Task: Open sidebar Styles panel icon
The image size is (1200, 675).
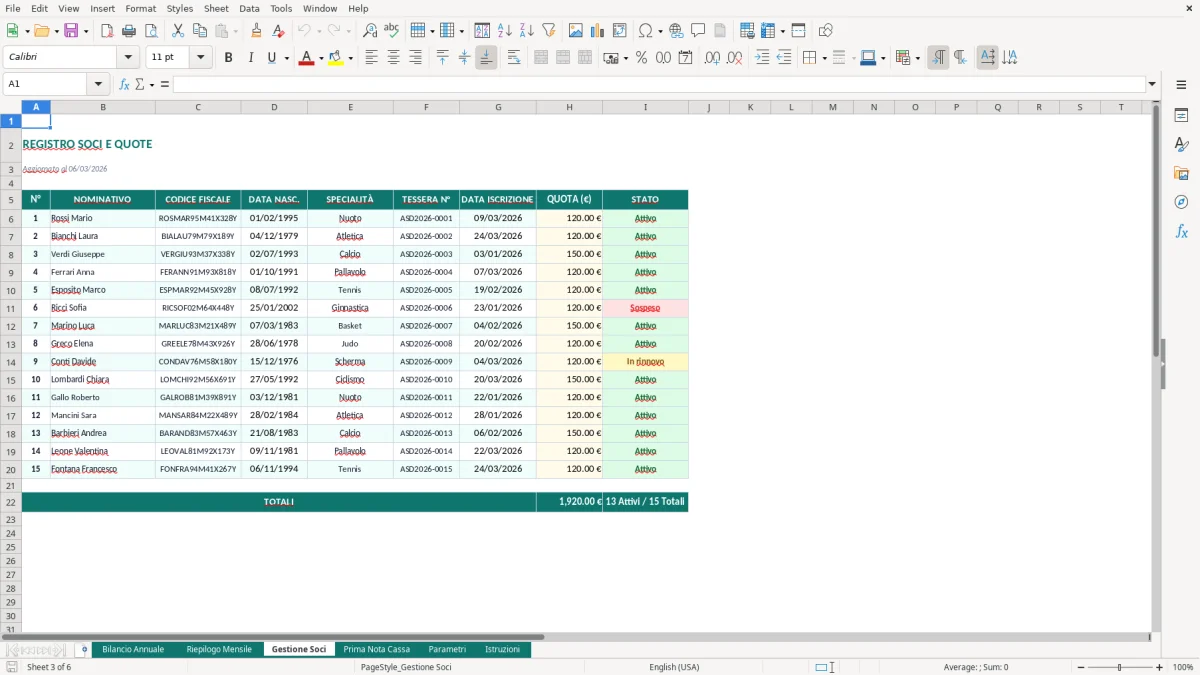Action: tap(1181, 144)
